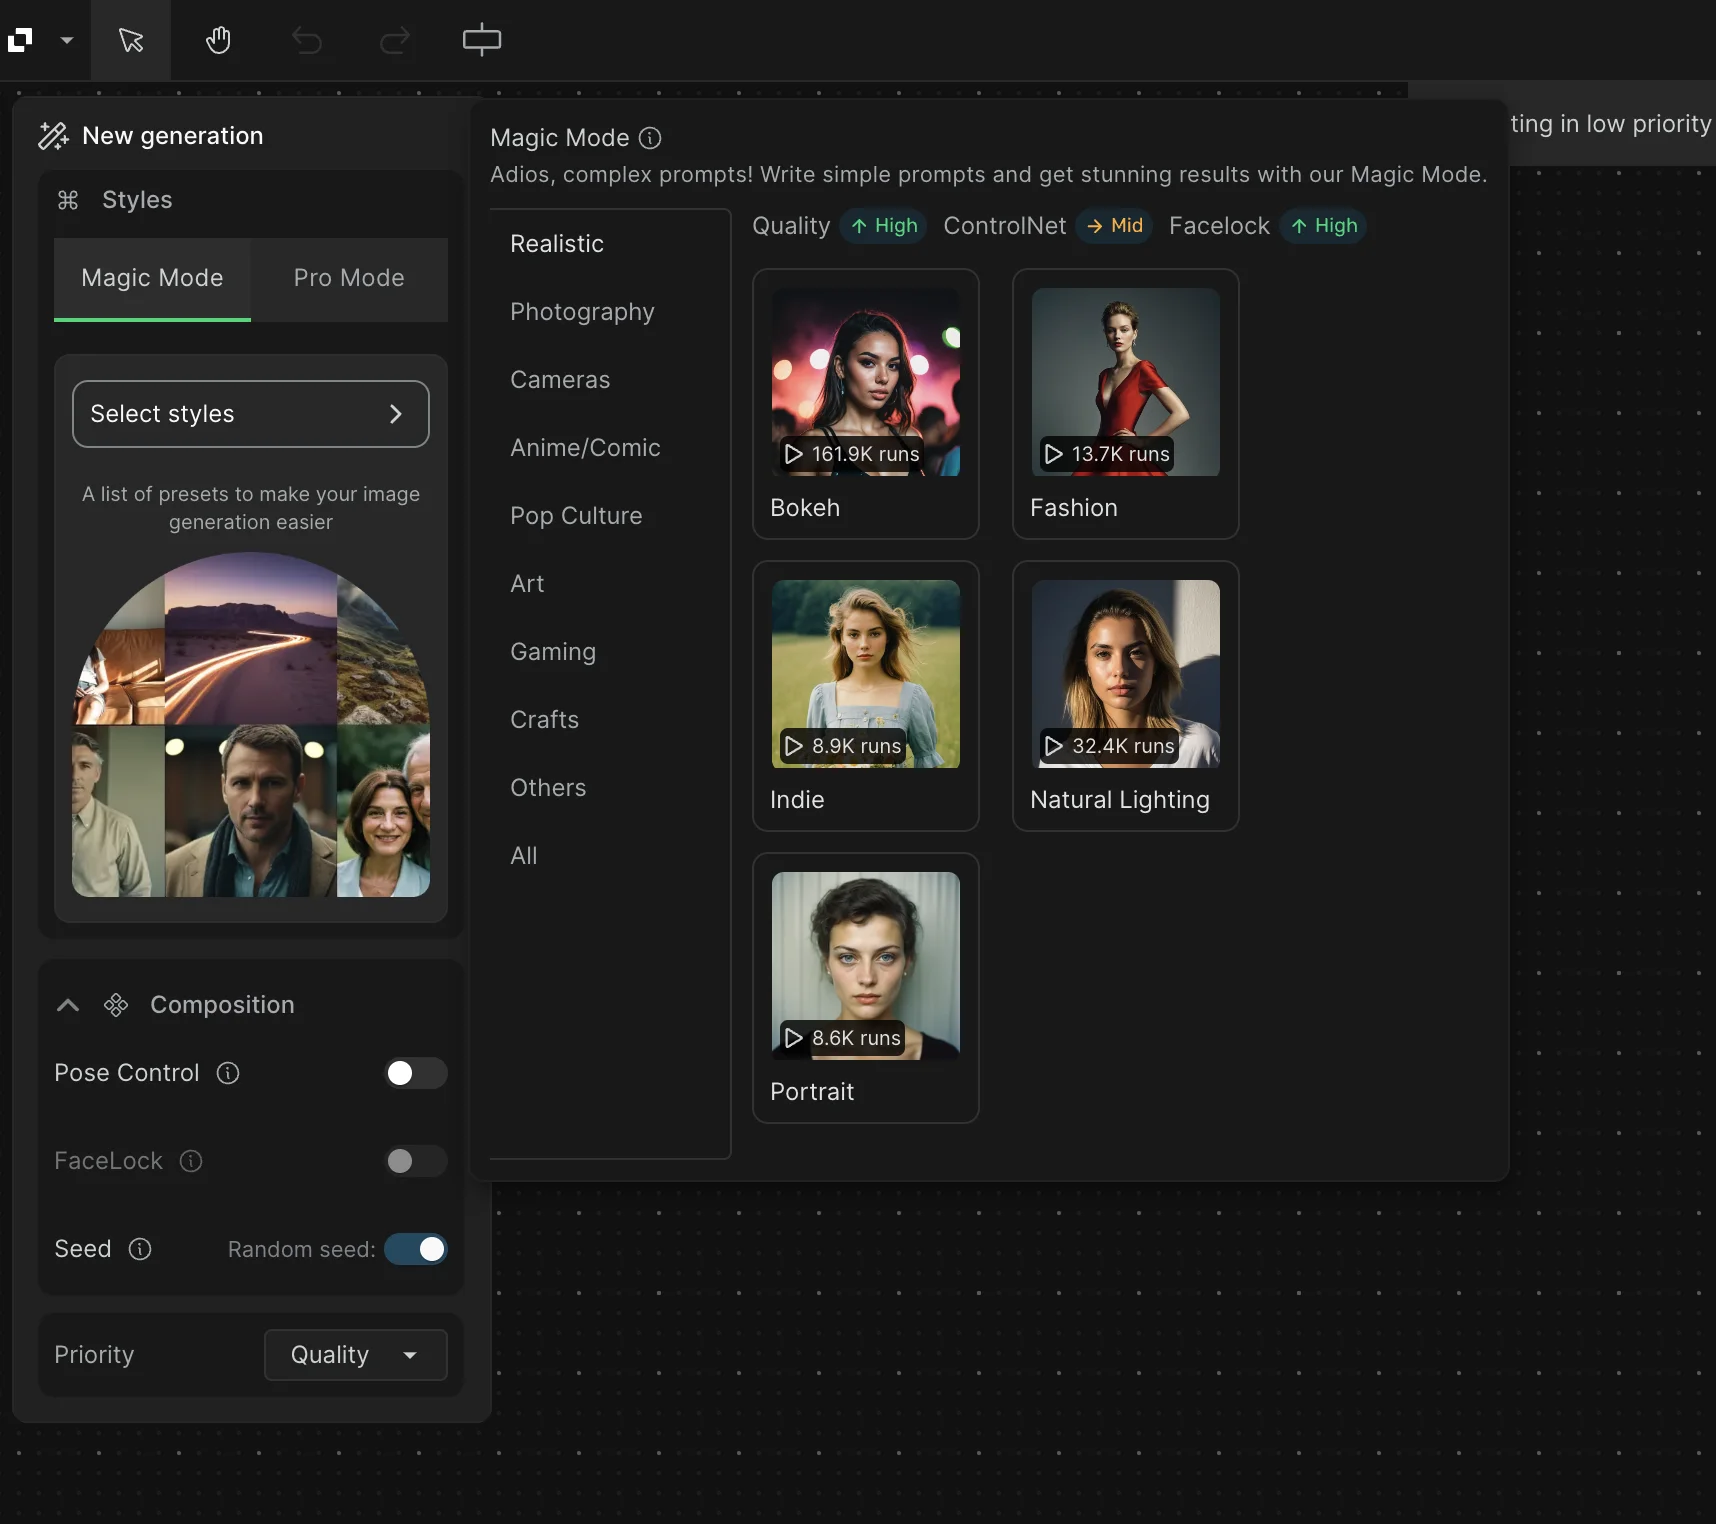This screenshot has width=1716, height=1524.
Task: Click the New generation panel title
Action: [173, 136]
